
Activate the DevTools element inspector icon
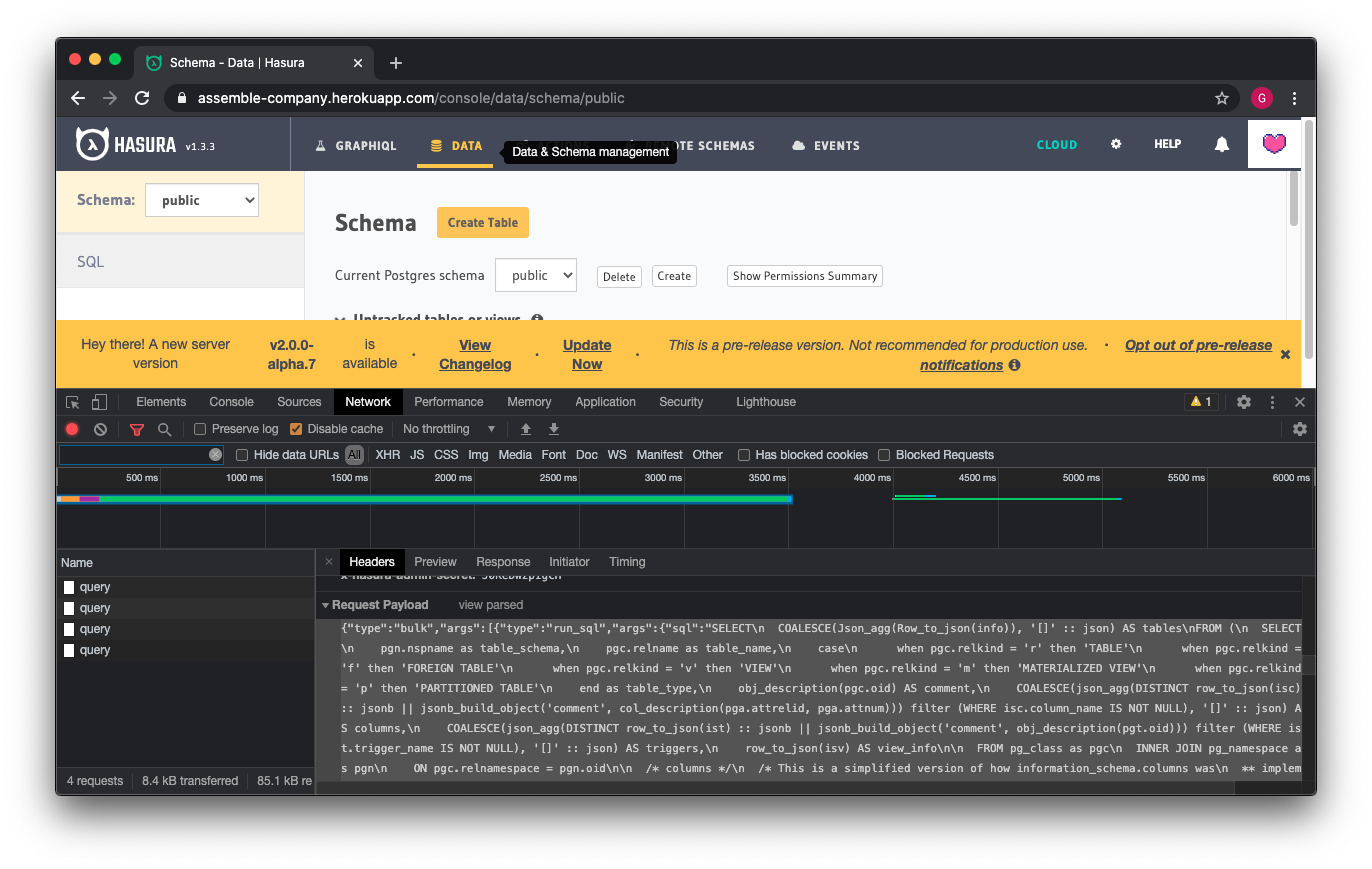[73, 402]
